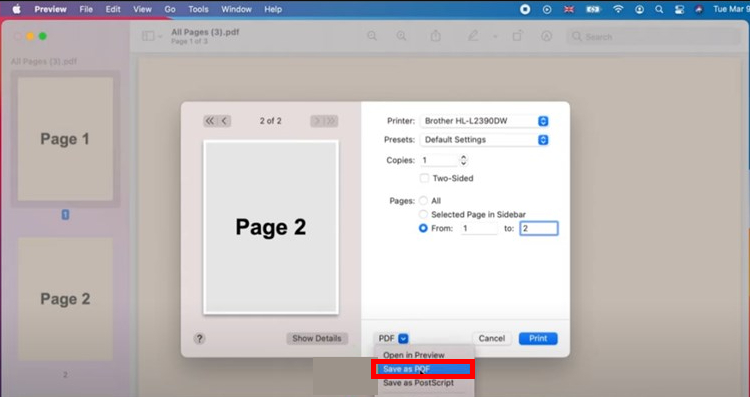Click the screen recording stop icon in the menu bar
This screenshot has height=397, width=750.
[x=525, y=9]
